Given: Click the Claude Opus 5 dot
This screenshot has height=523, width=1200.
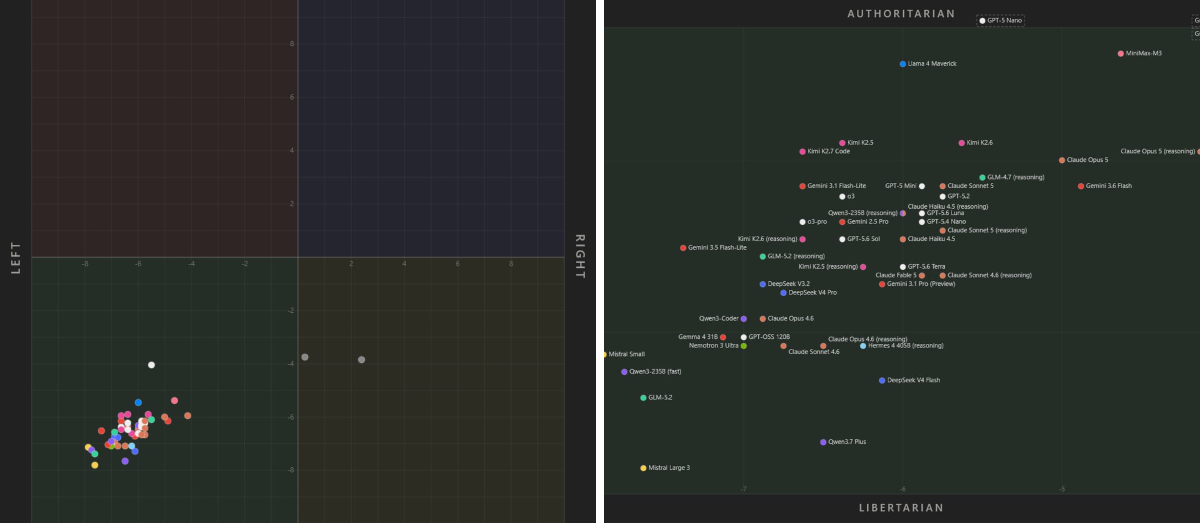Looking at the screenshot, I should click(x=1062, y=160).
